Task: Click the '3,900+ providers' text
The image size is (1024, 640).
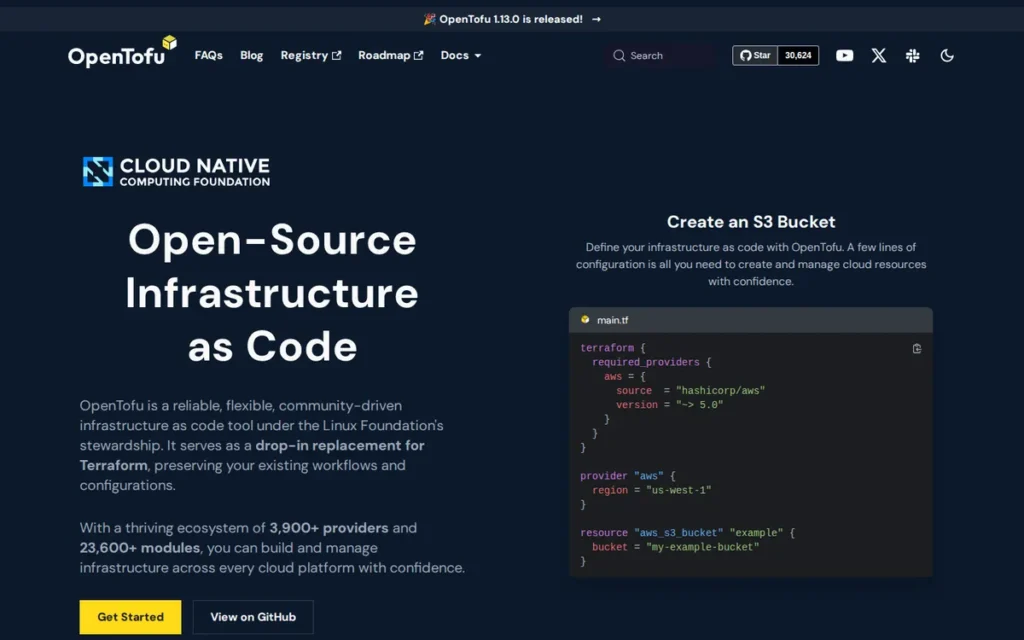Action: [x=329, y=528]
